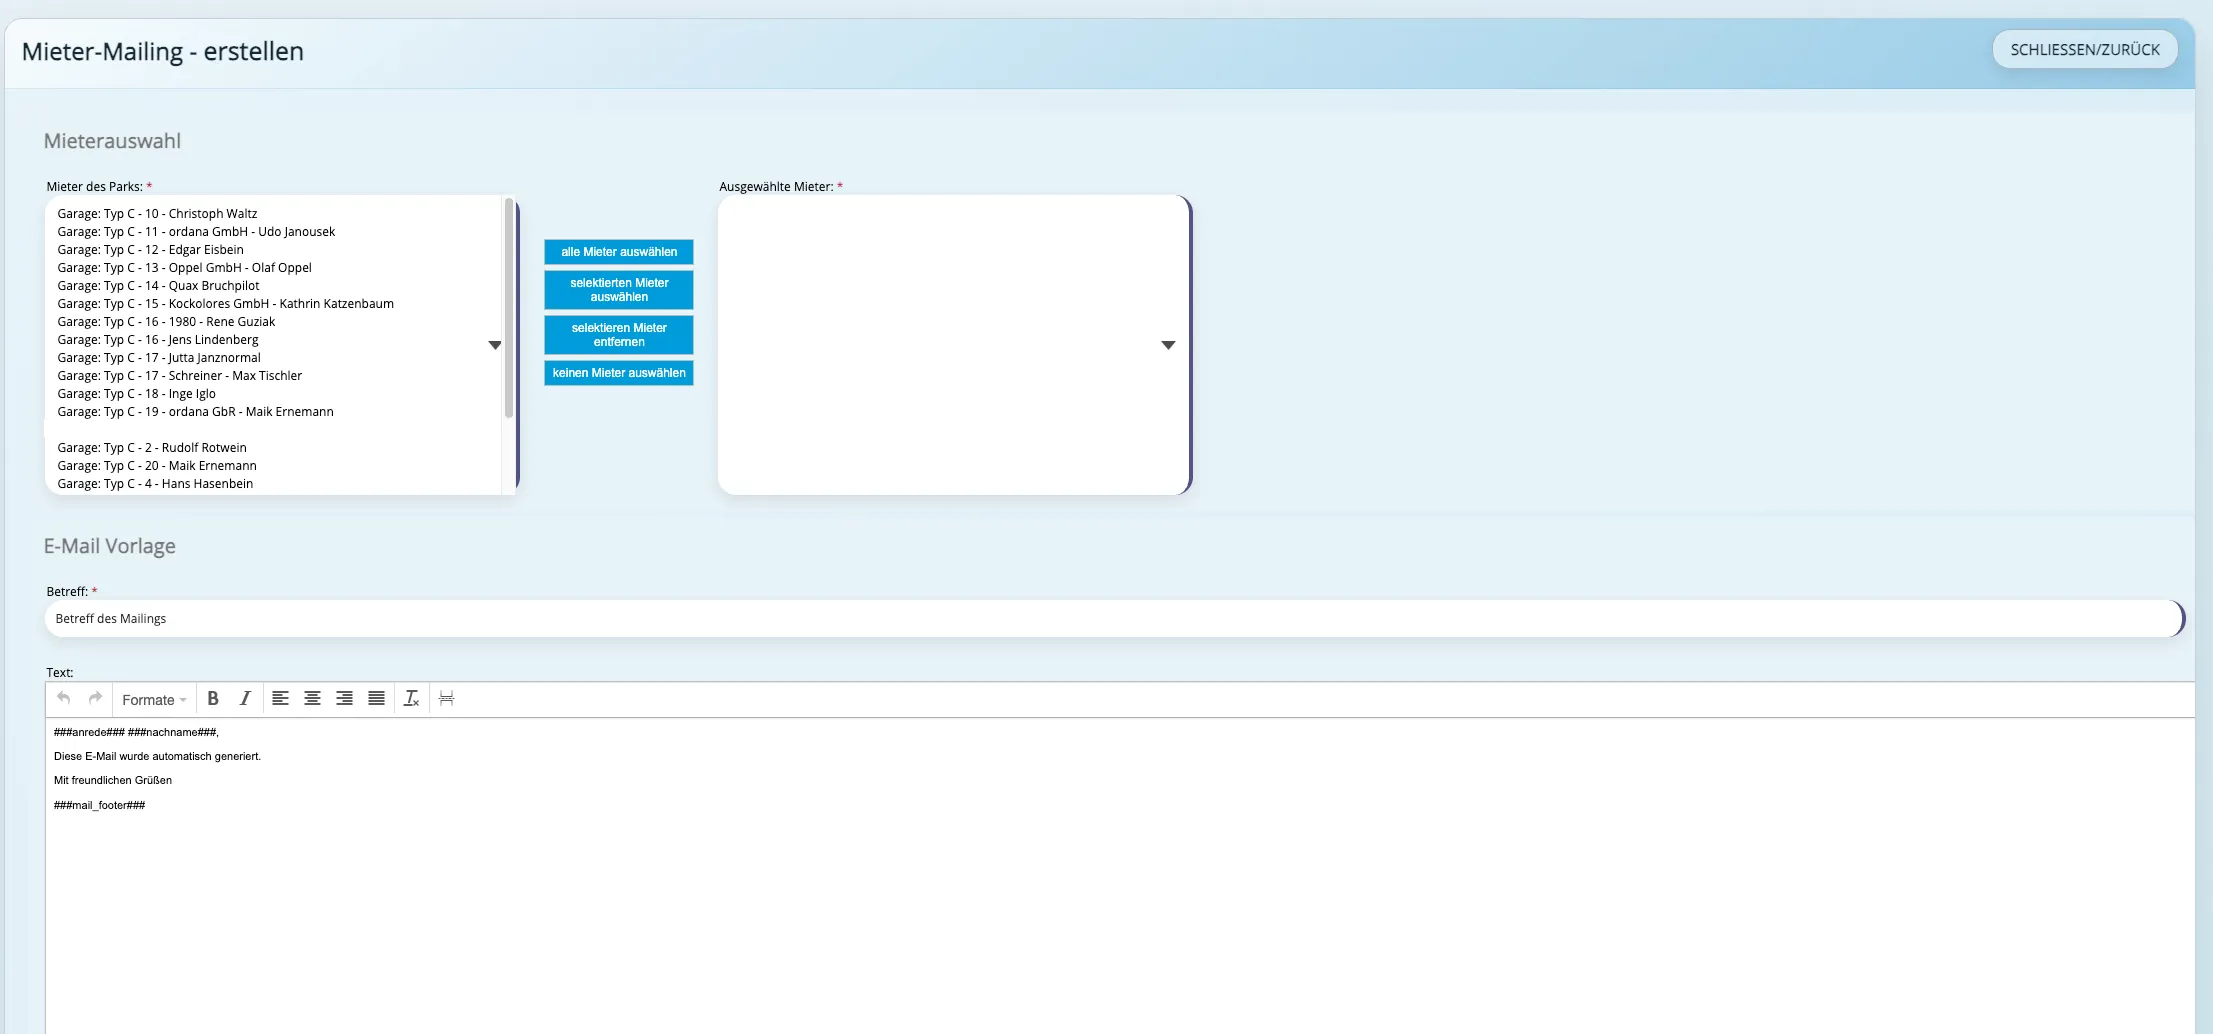Click 'selektierten Mieter auswählen' button
This screenshot has height=1034, width=2213.
pos(619,290)
